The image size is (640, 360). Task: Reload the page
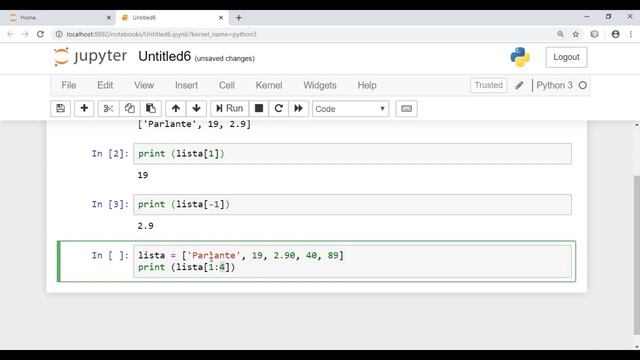(40, 34)
